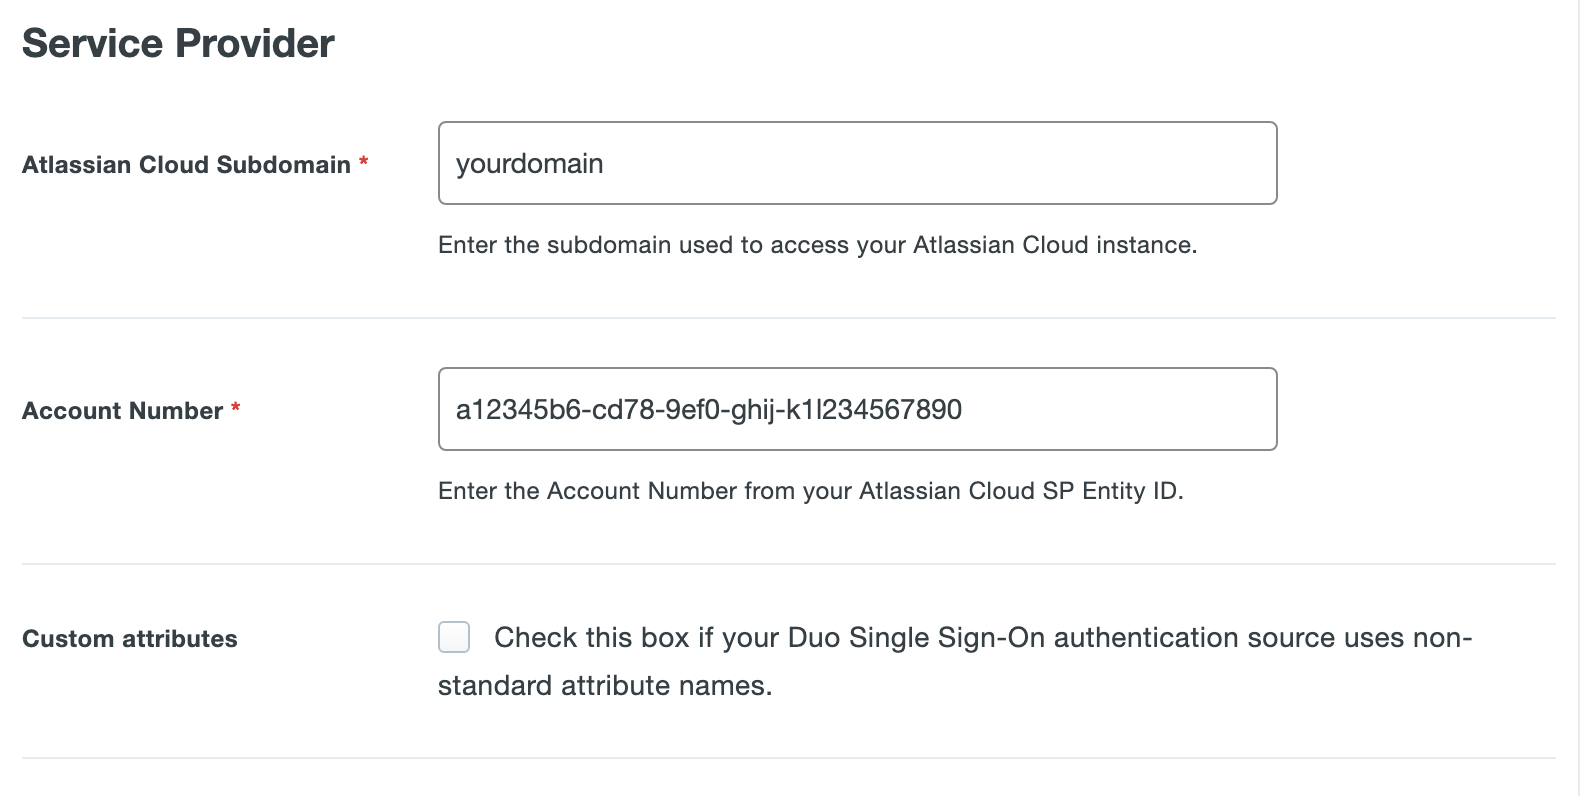This screenshot has height=796, width=1580.
Task: Select the yourdomain text value
Action: tap(529, 162)
